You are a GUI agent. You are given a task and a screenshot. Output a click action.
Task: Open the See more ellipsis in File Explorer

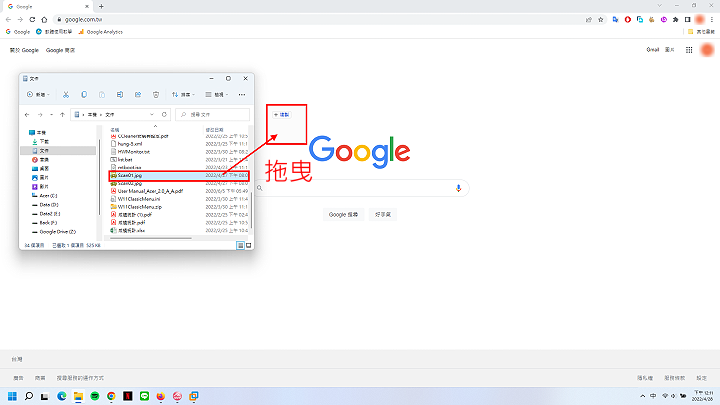point(242,95)
